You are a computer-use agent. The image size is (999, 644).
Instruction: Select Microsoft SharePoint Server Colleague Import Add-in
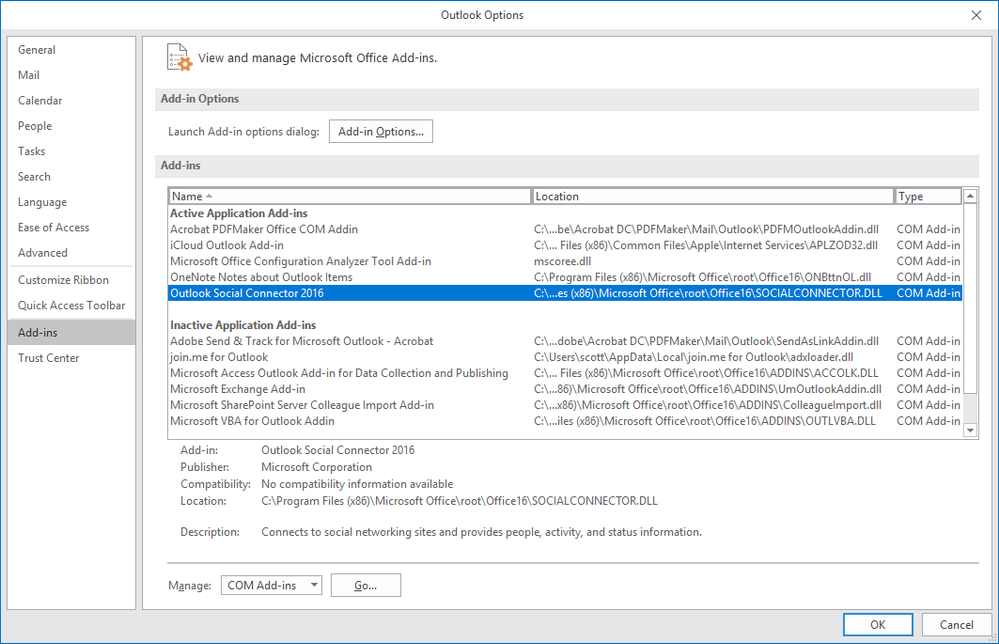[x=565, y=405]
